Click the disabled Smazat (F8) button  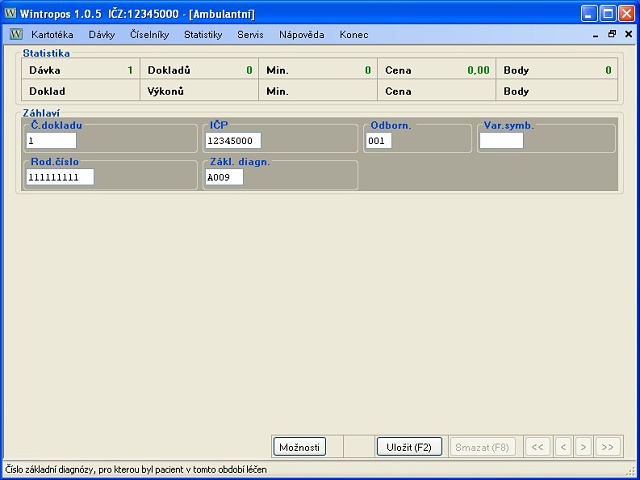tap(482, 447)
